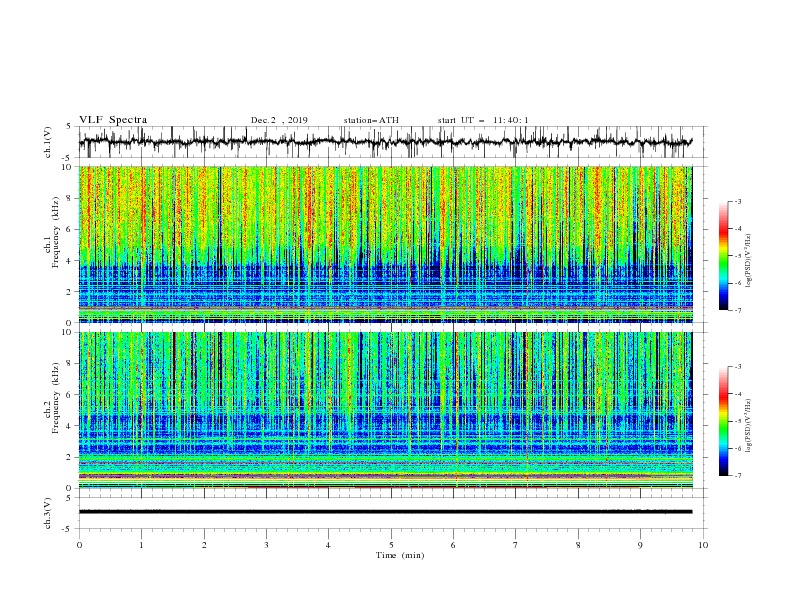Click the -7 label on ch.2 colorbar

(738, 476)
